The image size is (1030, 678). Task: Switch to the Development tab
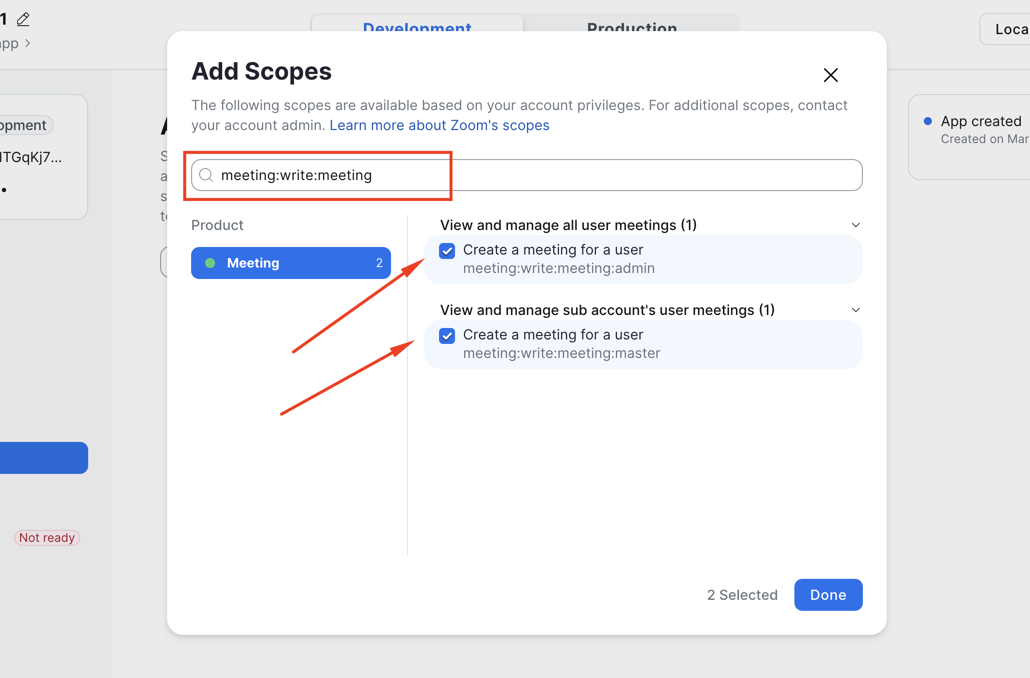point(417,26)
